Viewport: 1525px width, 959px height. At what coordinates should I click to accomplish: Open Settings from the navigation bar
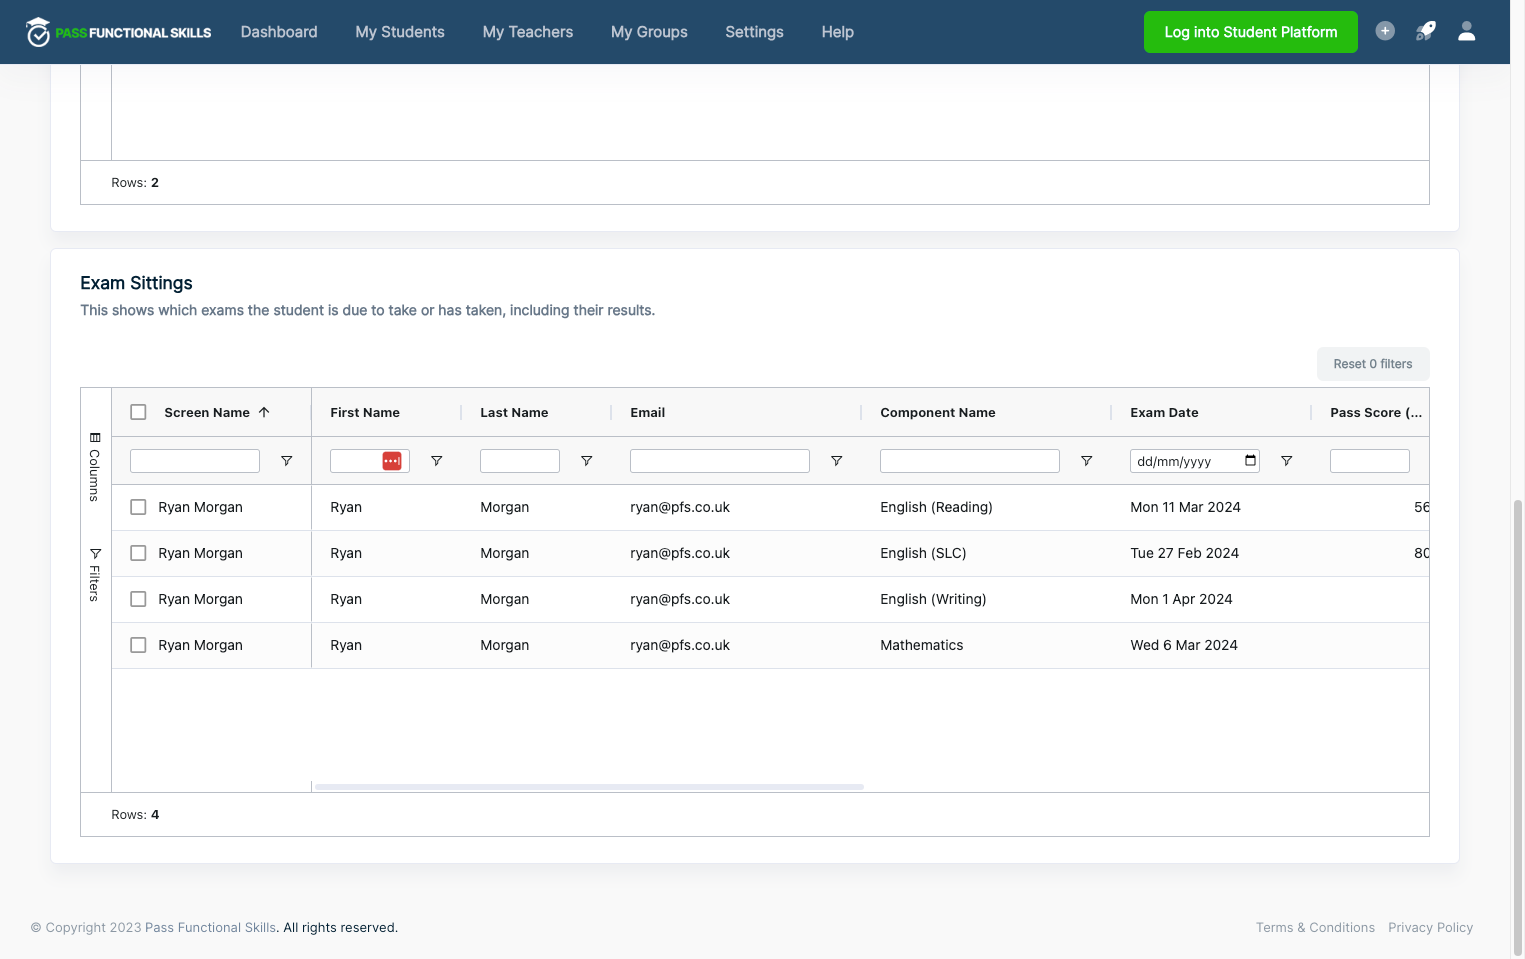point(755,32)
